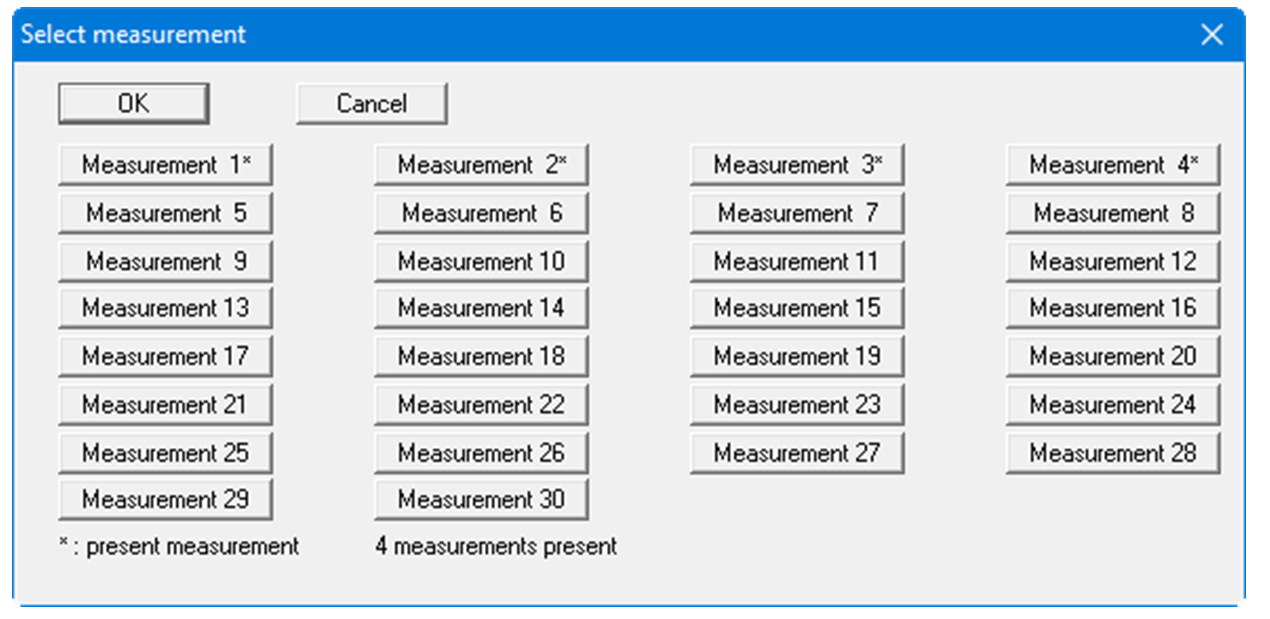Close the Select measurement dialog
Screen dimensions: 1270x619
pos(1211,35)
